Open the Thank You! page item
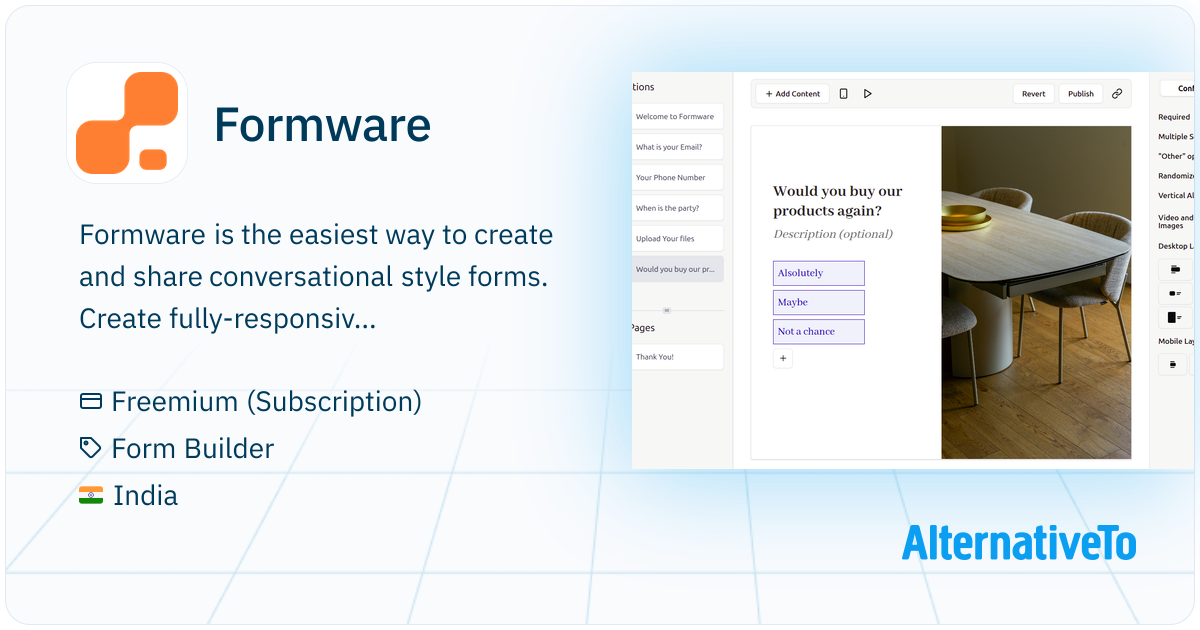 click(x=677, y=357)
